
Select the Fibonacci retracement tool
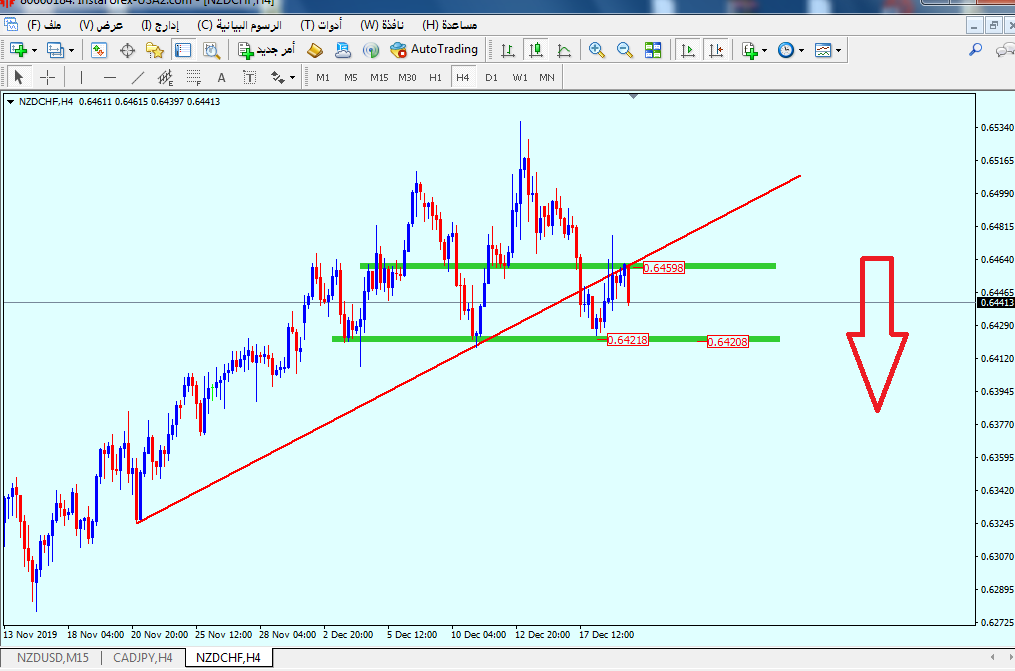click(x=194, y=77)
